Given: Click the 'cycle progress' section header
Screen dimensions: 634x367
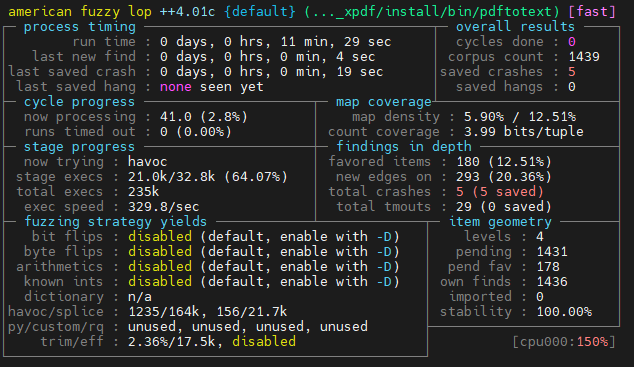Looking at the screenshot, I should coord(79,101).
